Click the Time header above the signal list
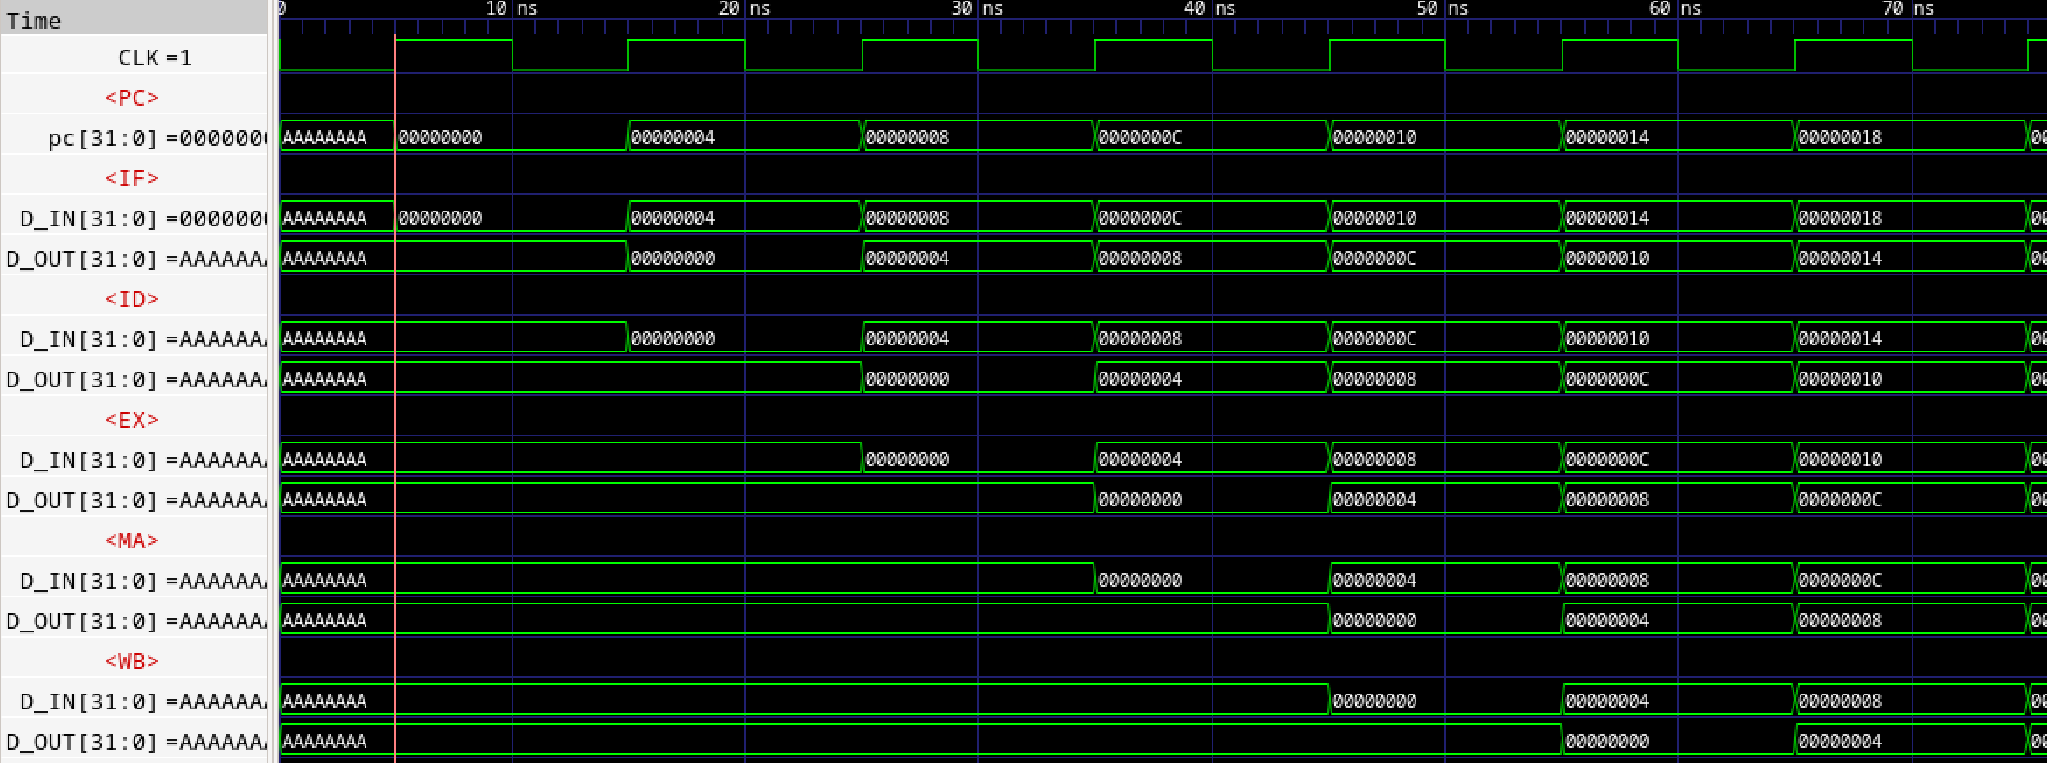2047x763 pixels. [x=34, y=20]
